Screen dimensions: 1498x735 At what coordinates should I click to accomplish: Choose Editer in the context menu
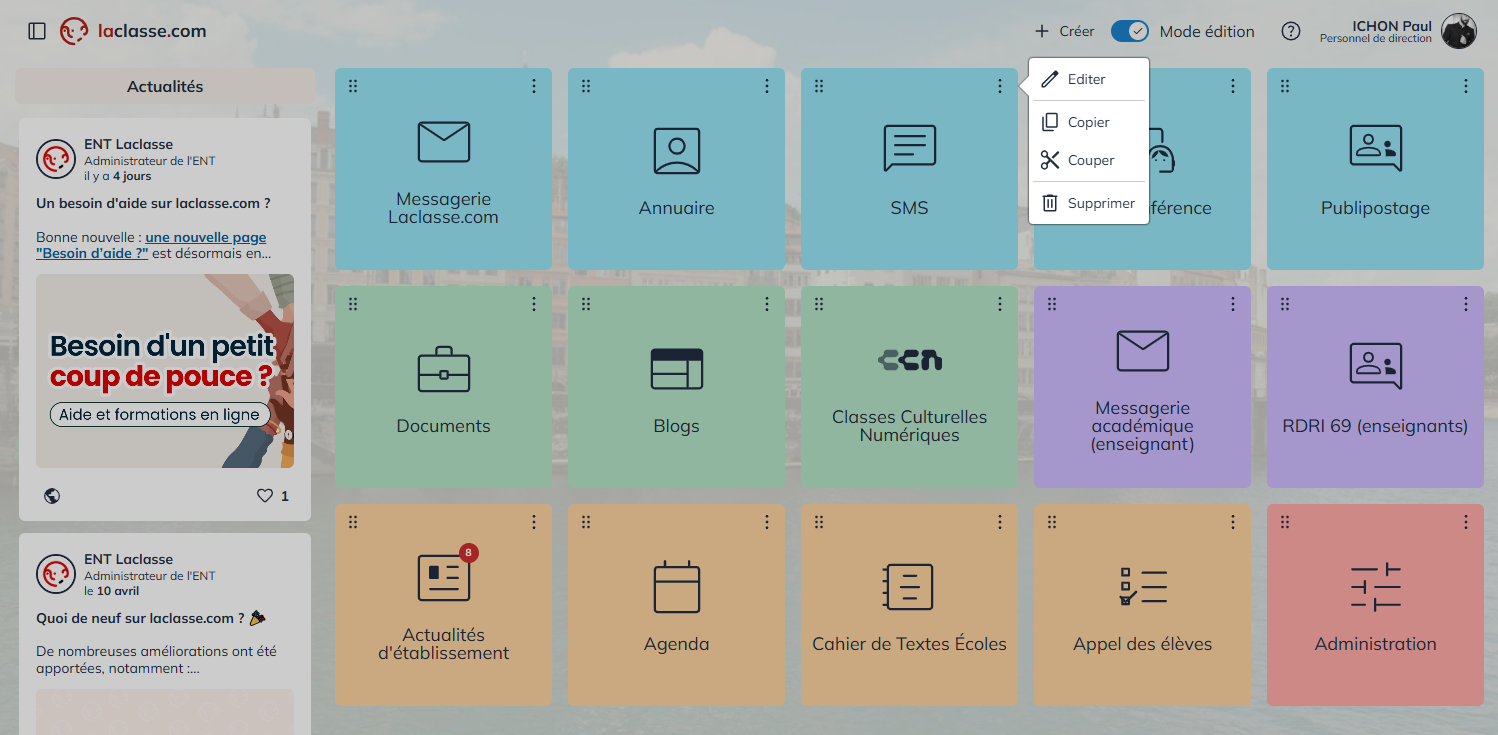coord(1089,79)
